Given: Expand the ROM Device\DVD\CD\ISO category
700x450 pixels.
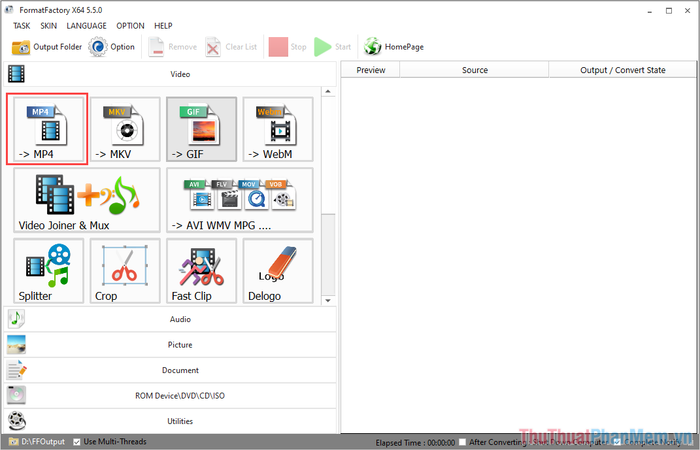Looking at the screenshot, I should [x=170, y=396].
